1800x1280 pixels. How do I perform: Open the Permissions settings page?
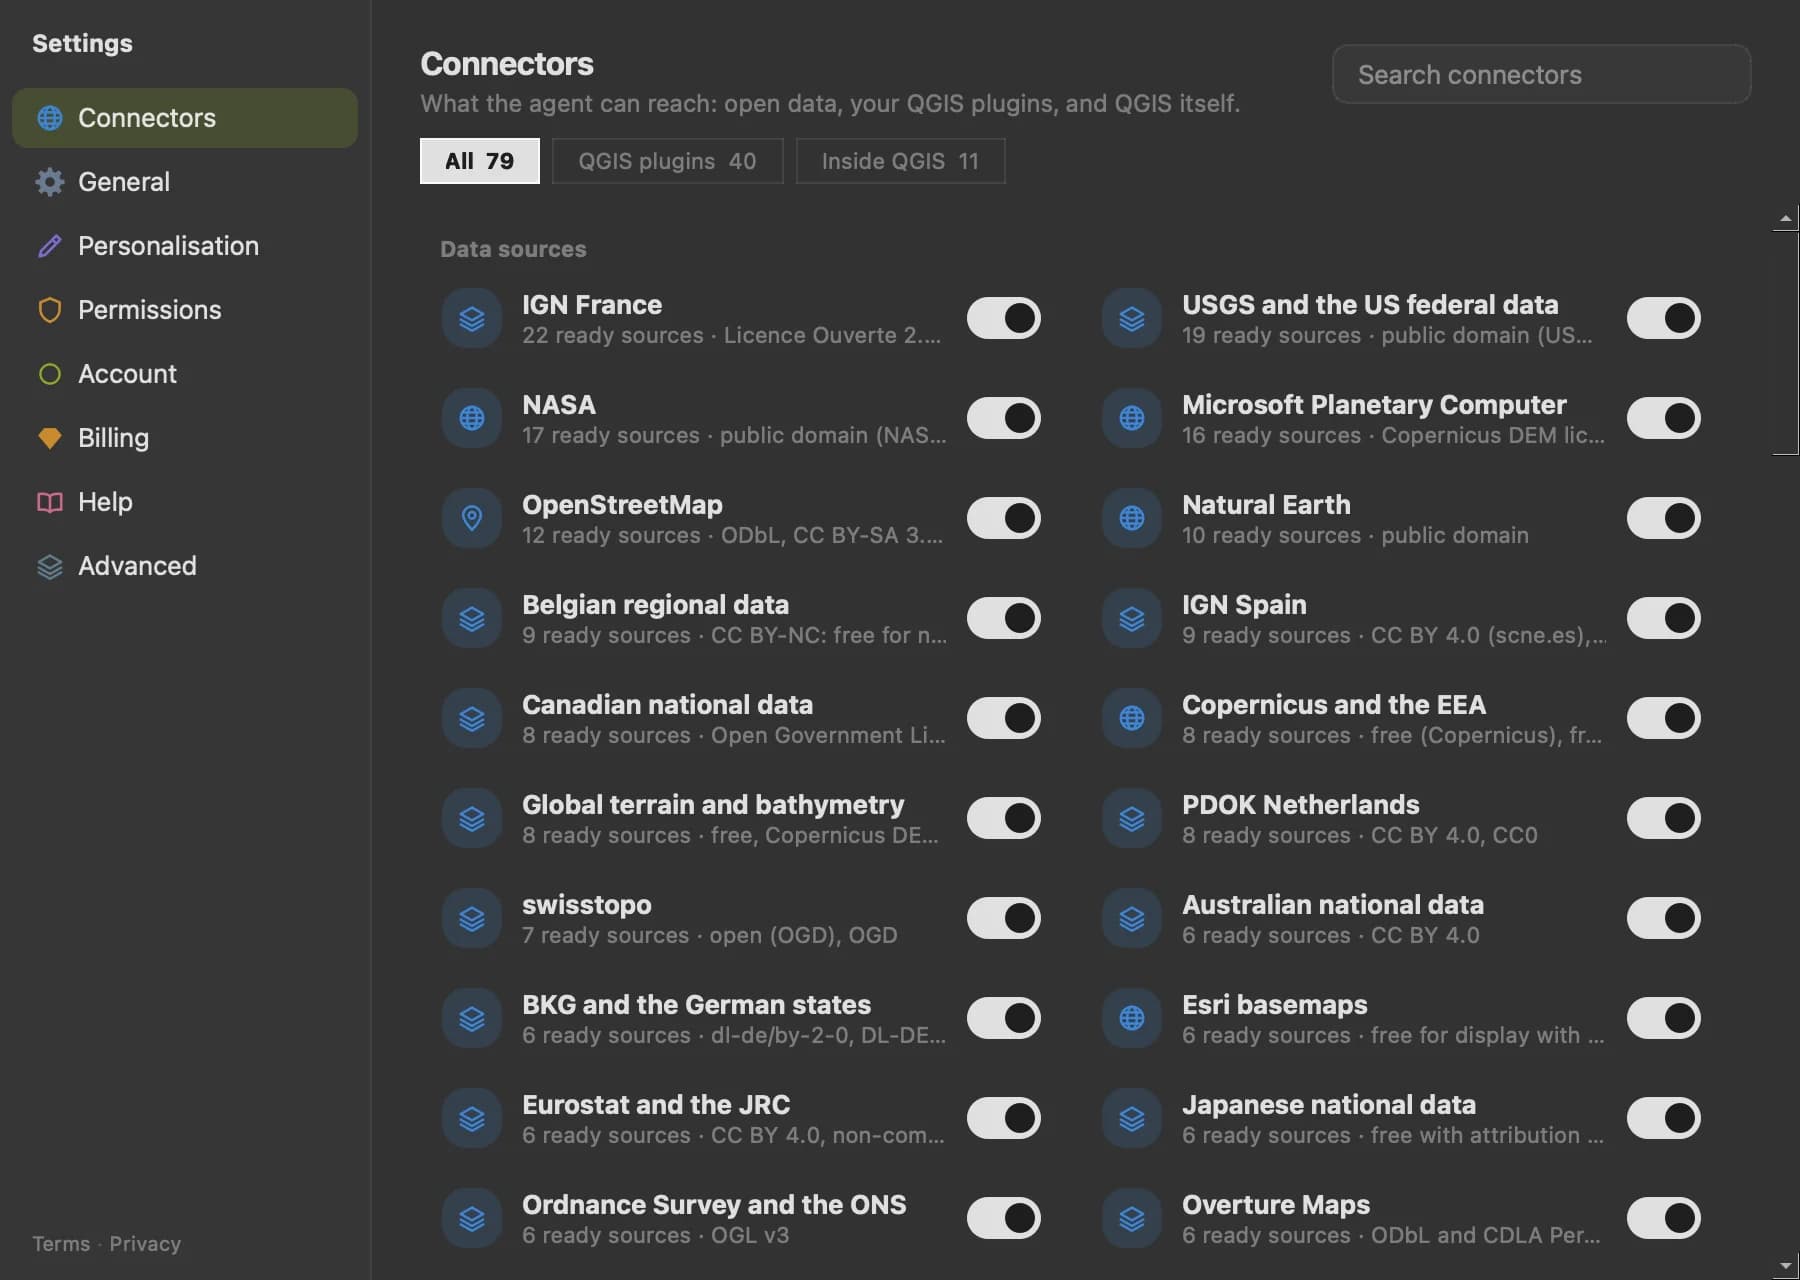(185, 310)
